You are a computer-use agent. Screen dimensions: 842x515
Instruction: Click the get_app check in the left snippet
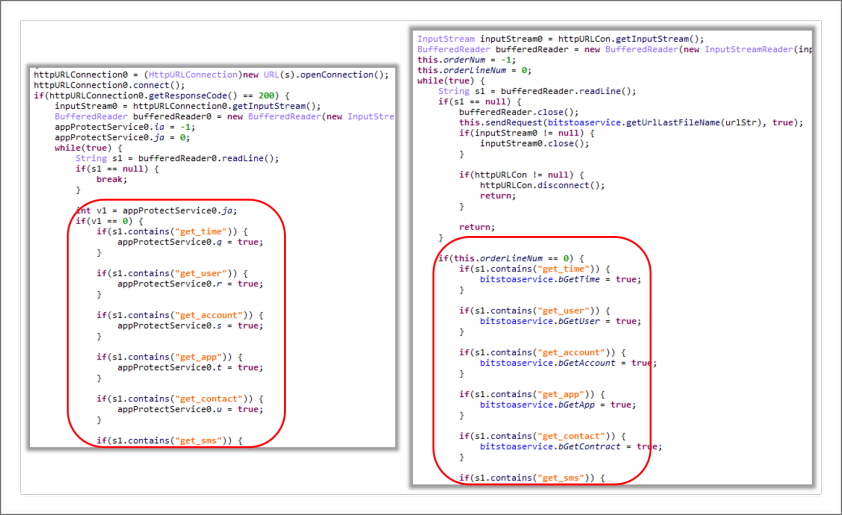169,357
